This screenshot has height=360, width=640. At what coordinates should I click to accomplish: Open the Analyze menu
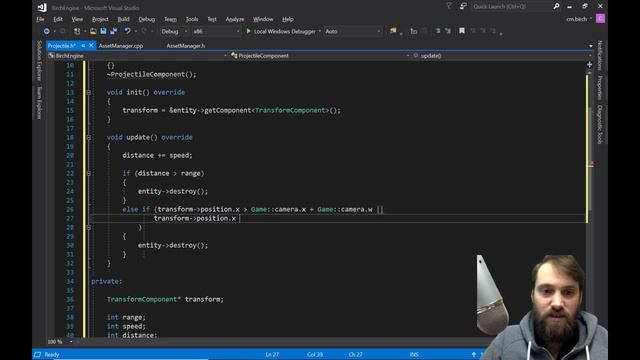click(x=235, y=19)
